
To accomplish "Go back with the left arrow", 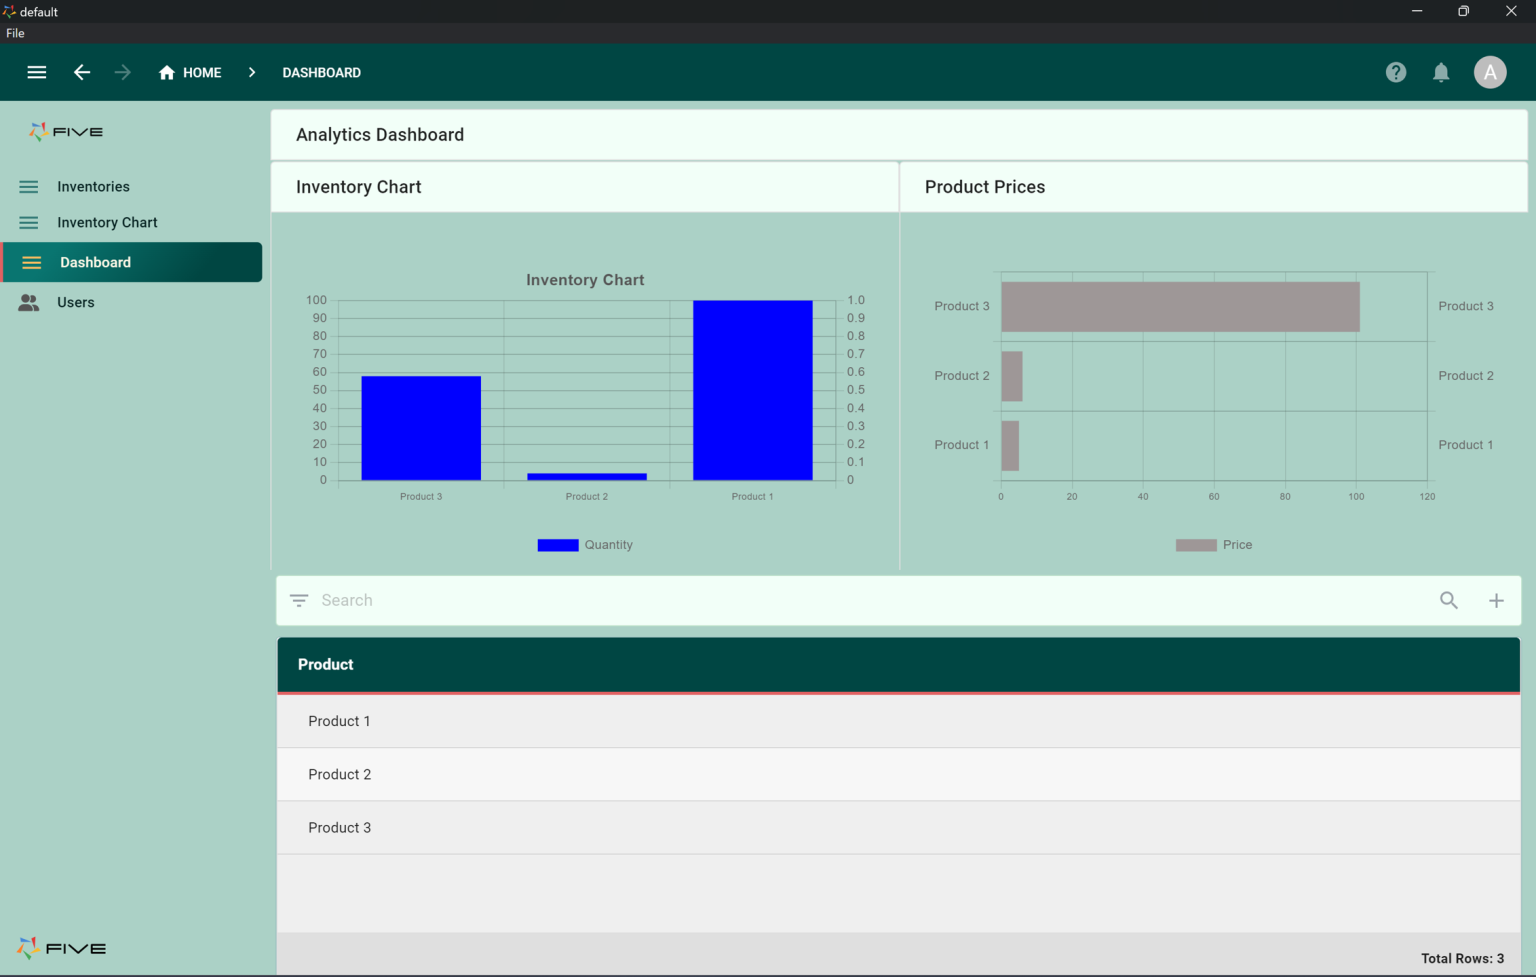I will 82,72.
